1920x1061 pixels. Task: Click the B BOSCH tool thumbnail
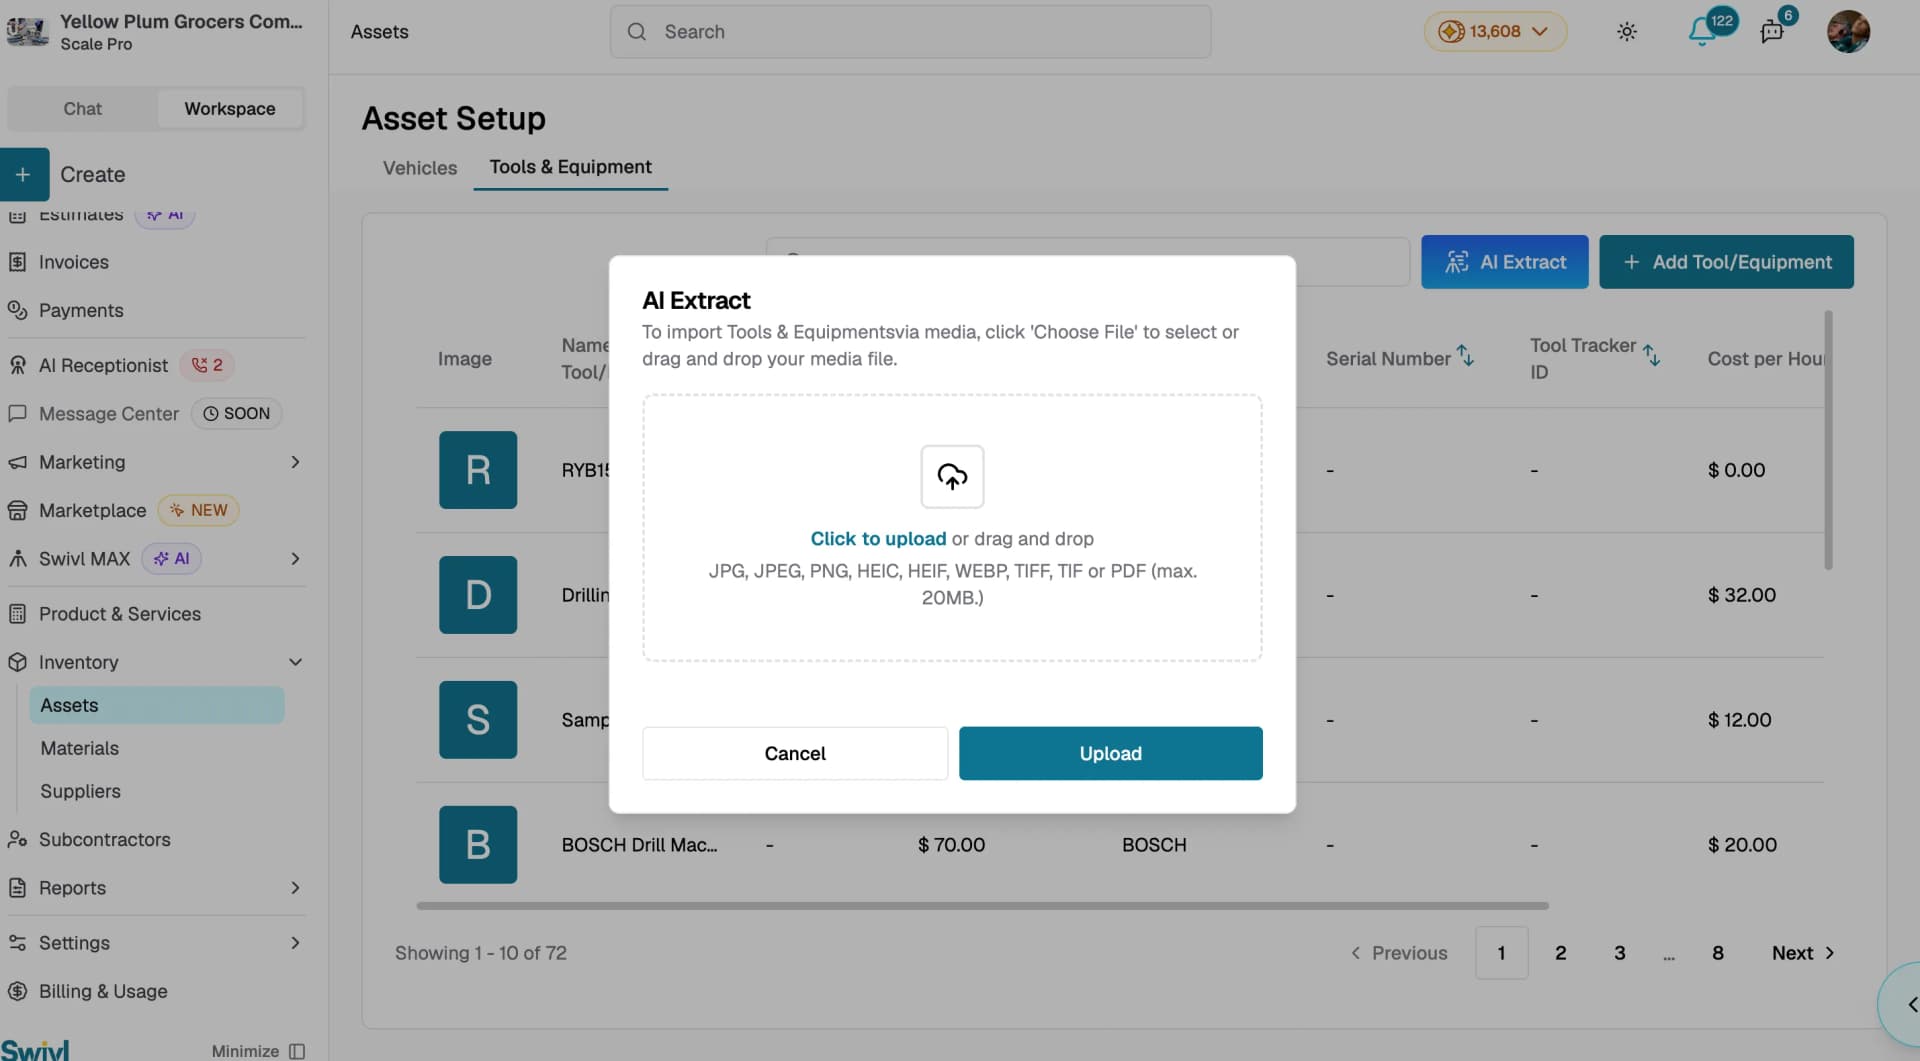[x=478, y=845]
